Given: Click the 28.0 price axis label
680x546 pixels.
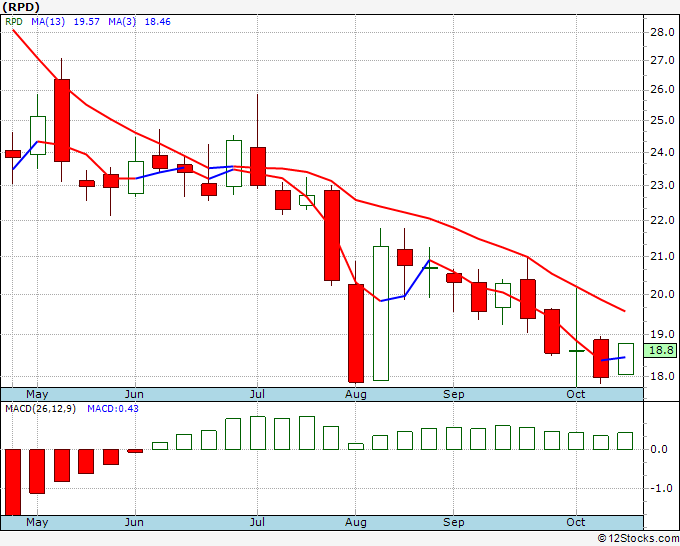Looking at the screenshot, I should [662, 32].
